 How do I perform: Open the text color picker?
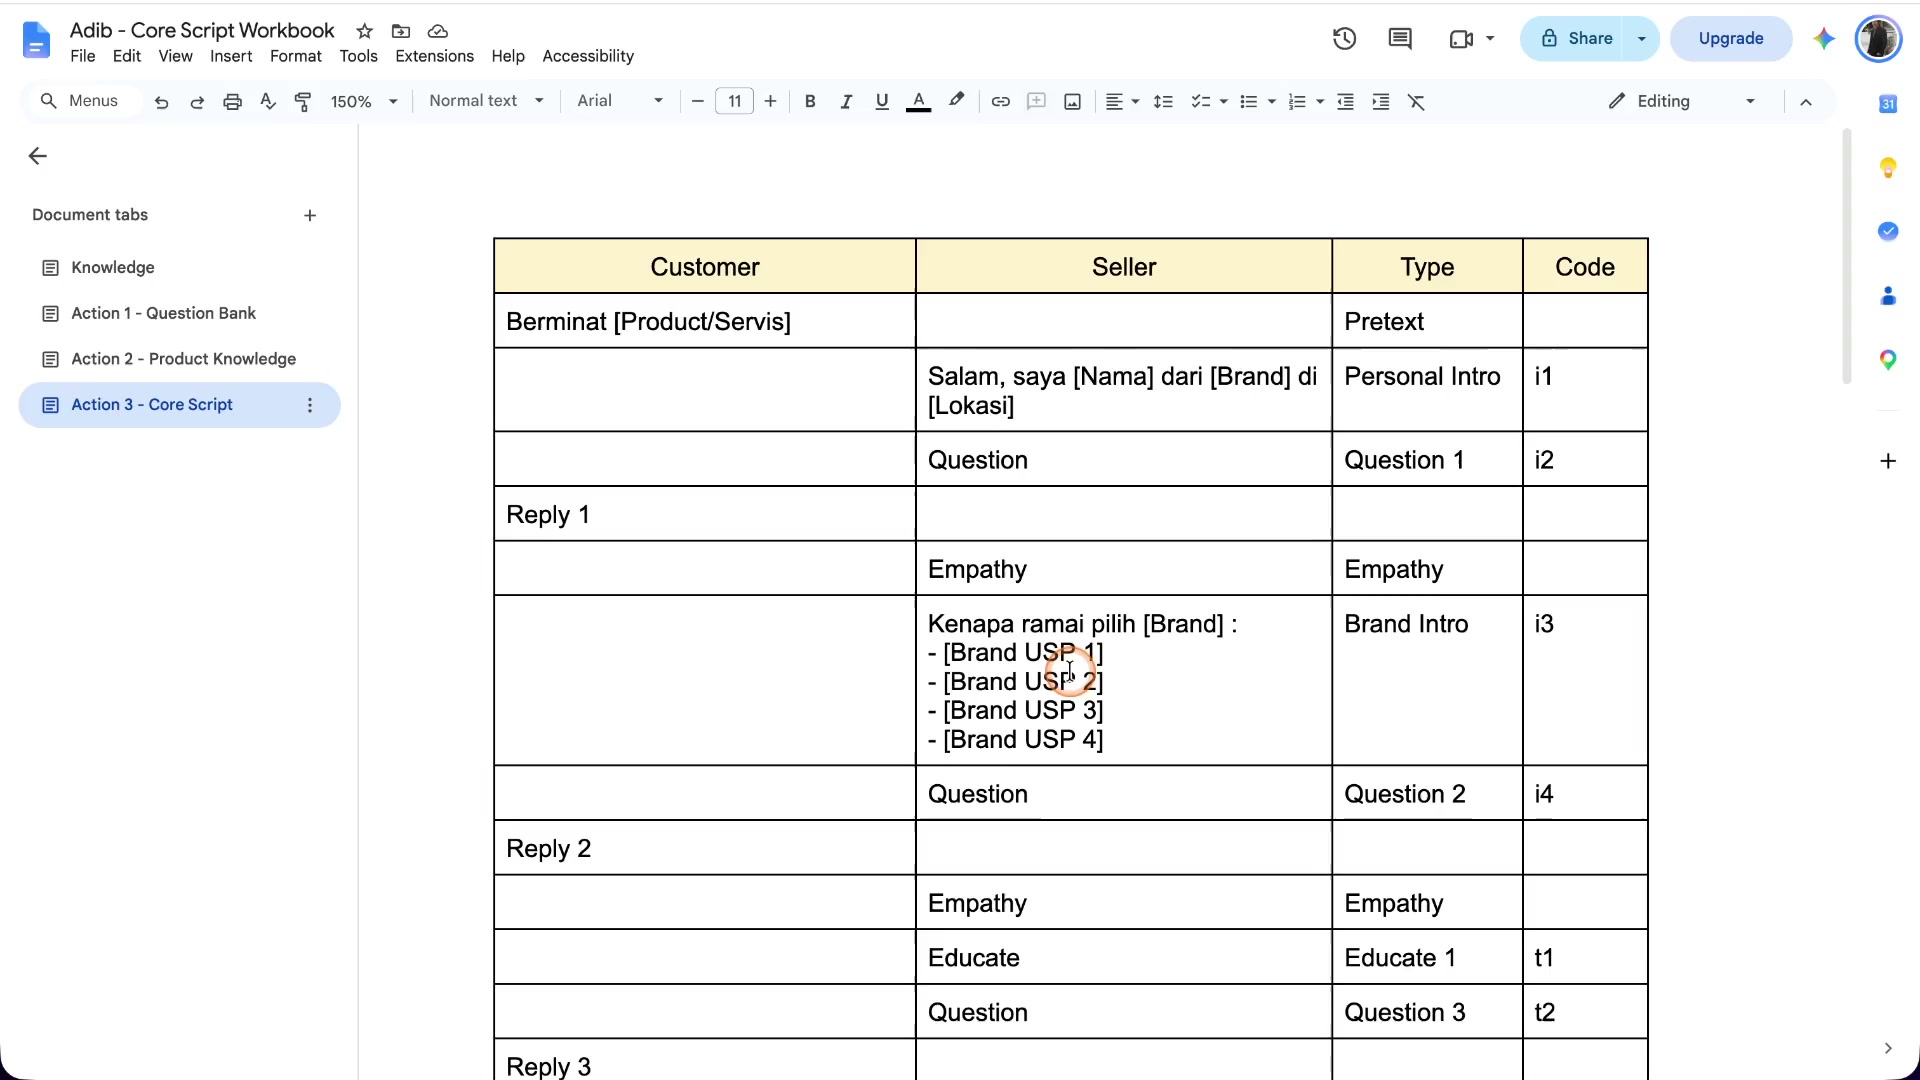click(918, 101)
